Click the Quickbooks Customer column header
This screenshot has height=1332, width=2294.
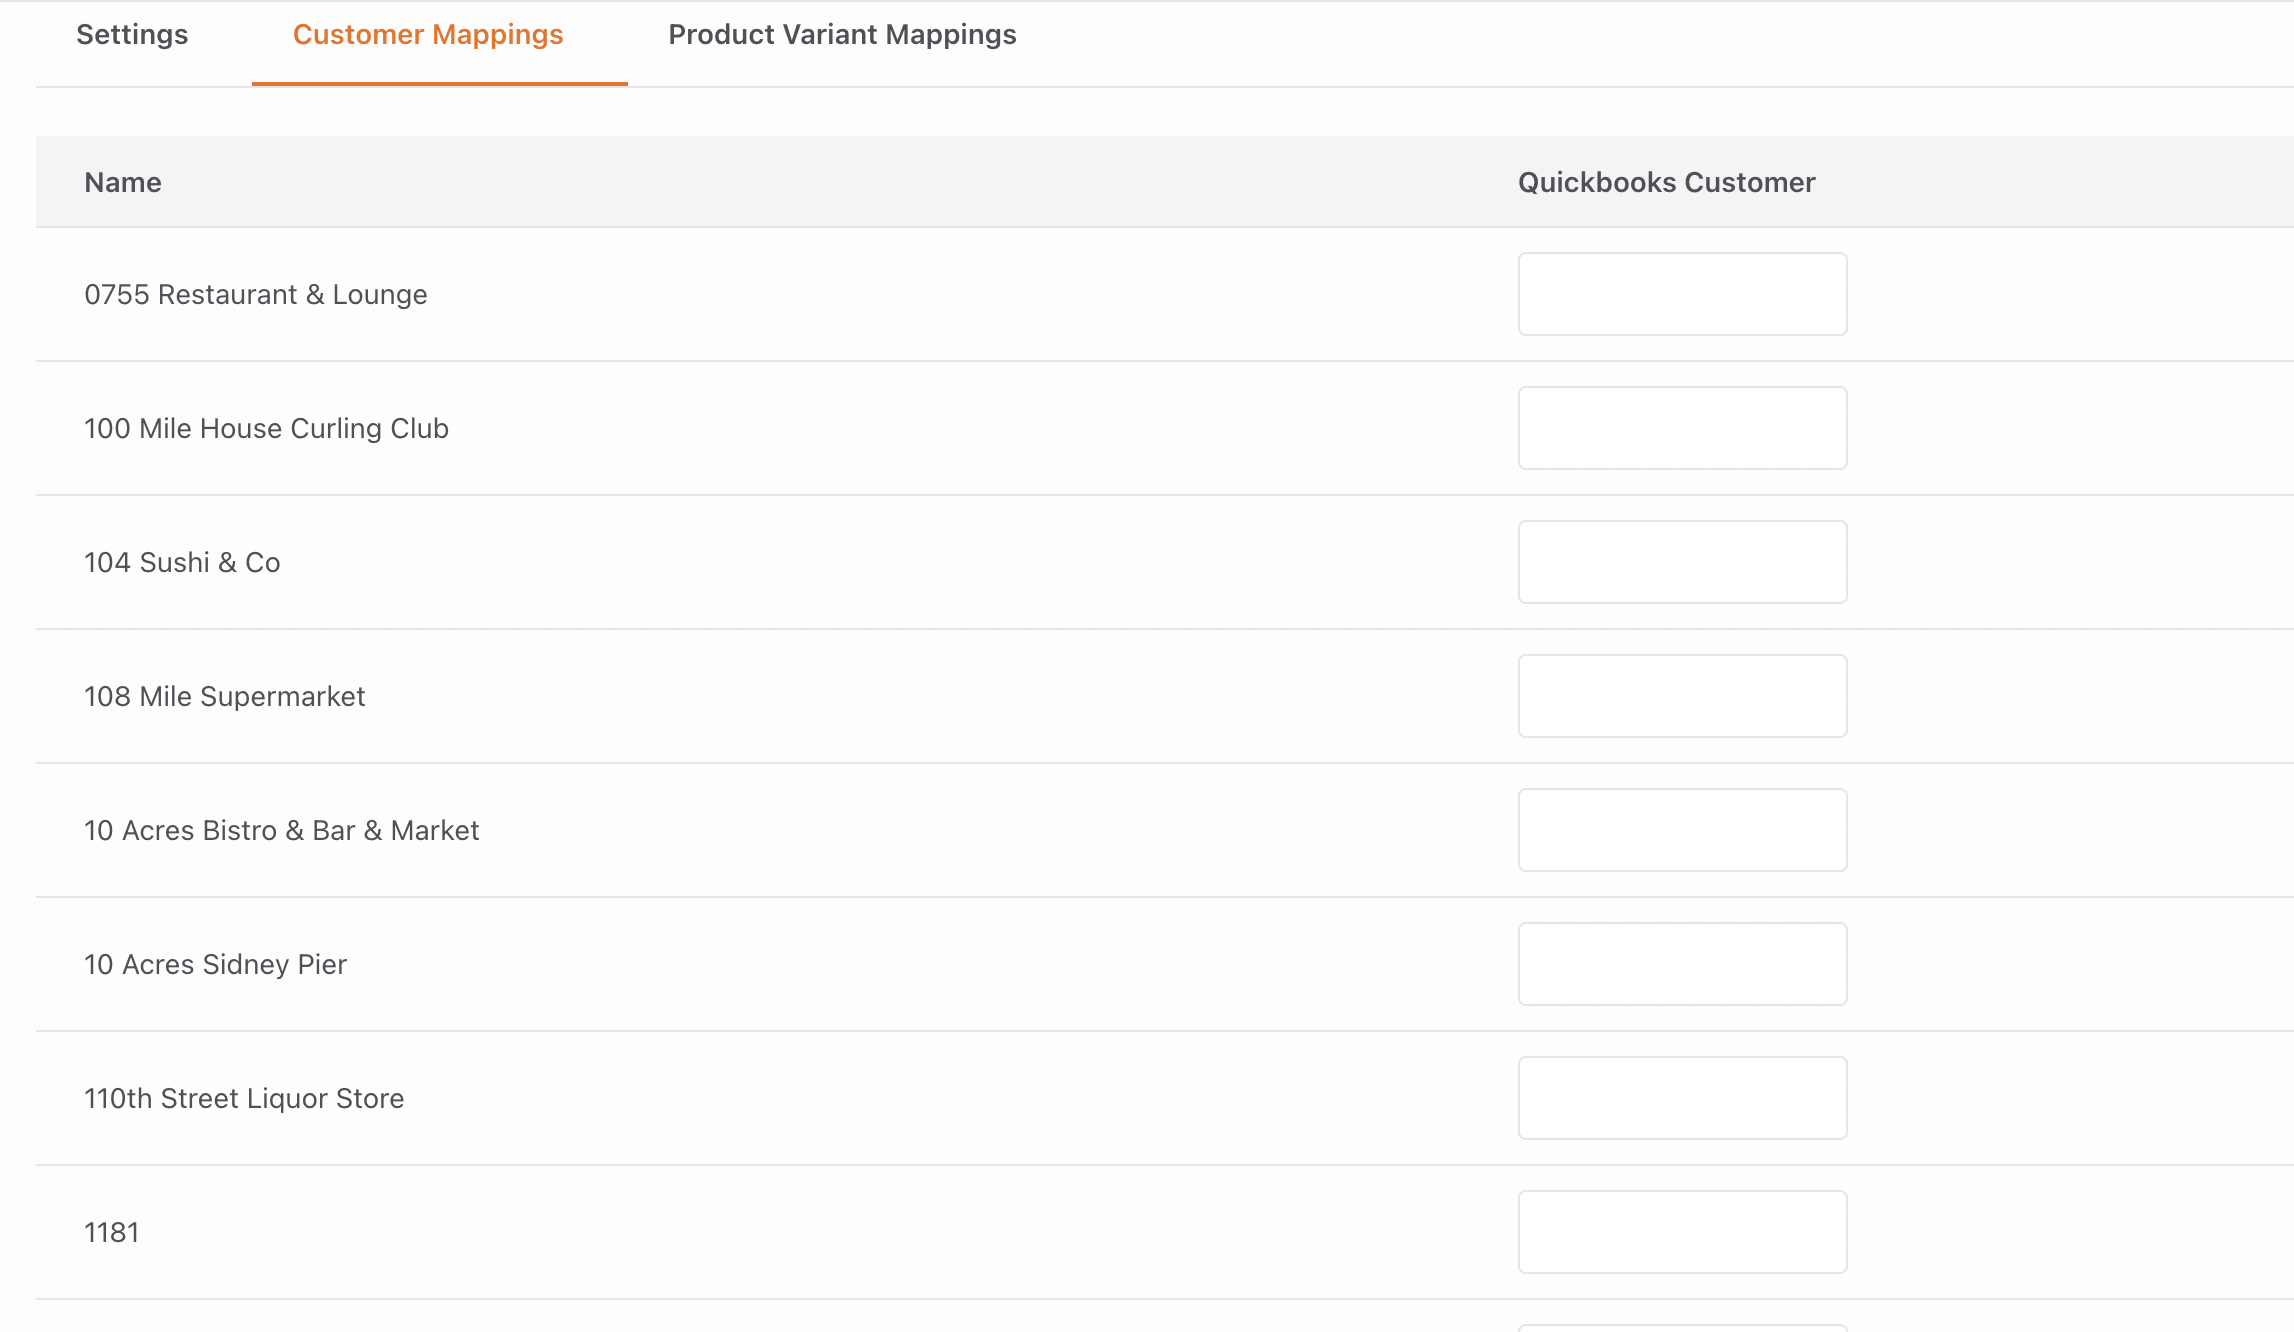tap(1666, 183)
